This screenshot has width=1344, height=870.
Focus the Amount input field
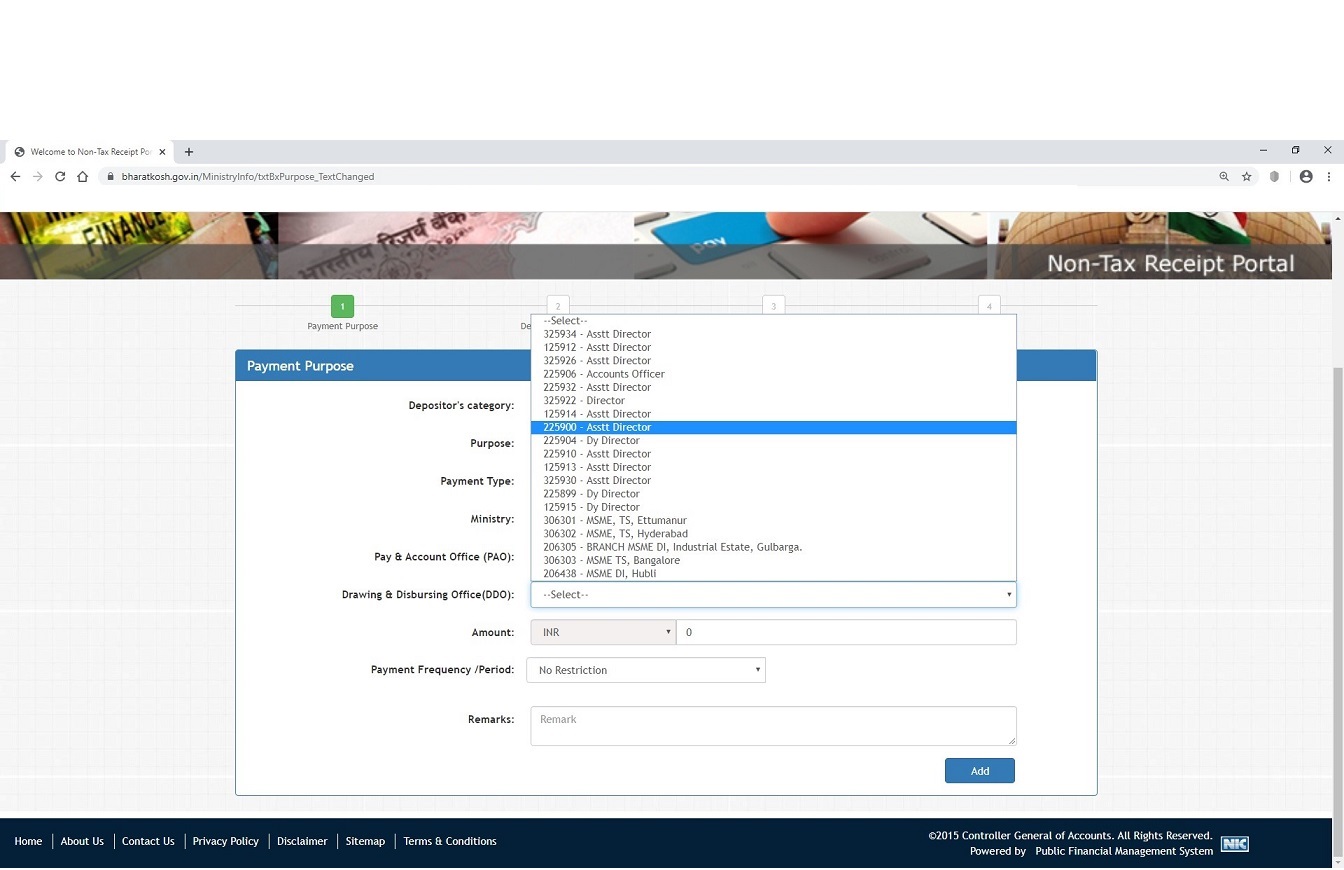[846, 632]
